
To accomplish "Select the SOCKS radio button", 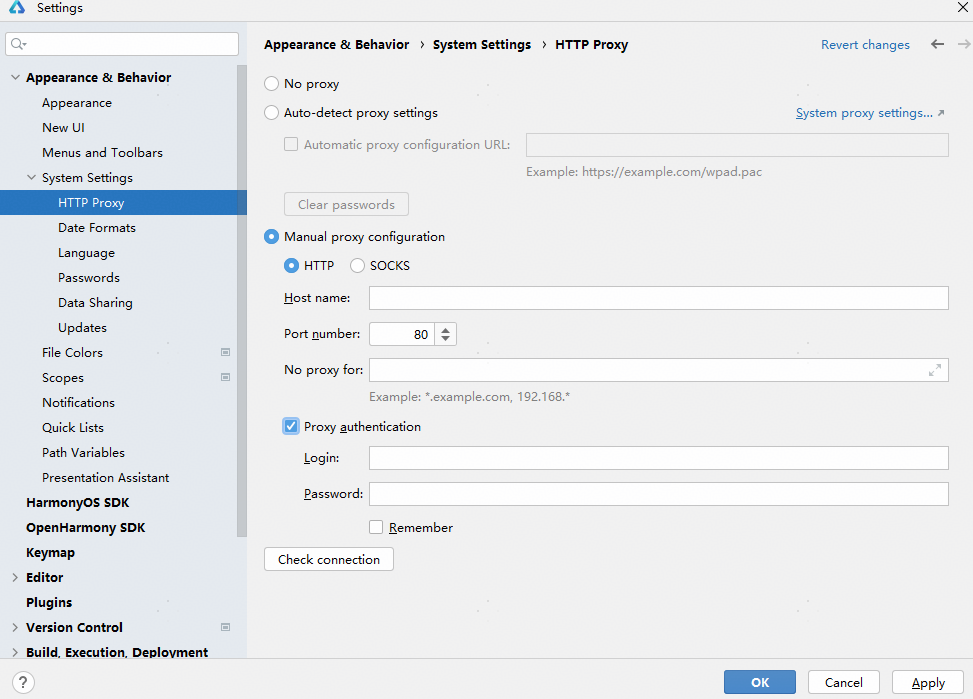I will (357, 266).
